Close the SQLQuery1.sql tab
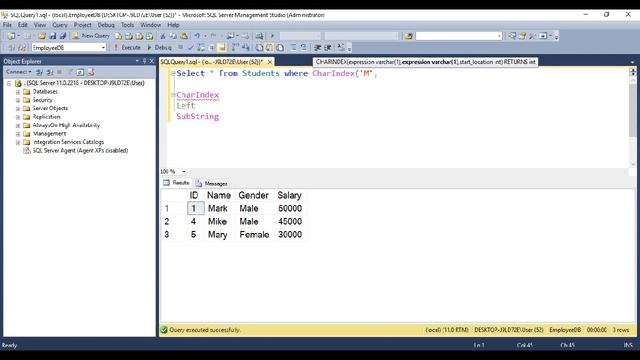This screenshot has height=360, width=640. [269, 62]
